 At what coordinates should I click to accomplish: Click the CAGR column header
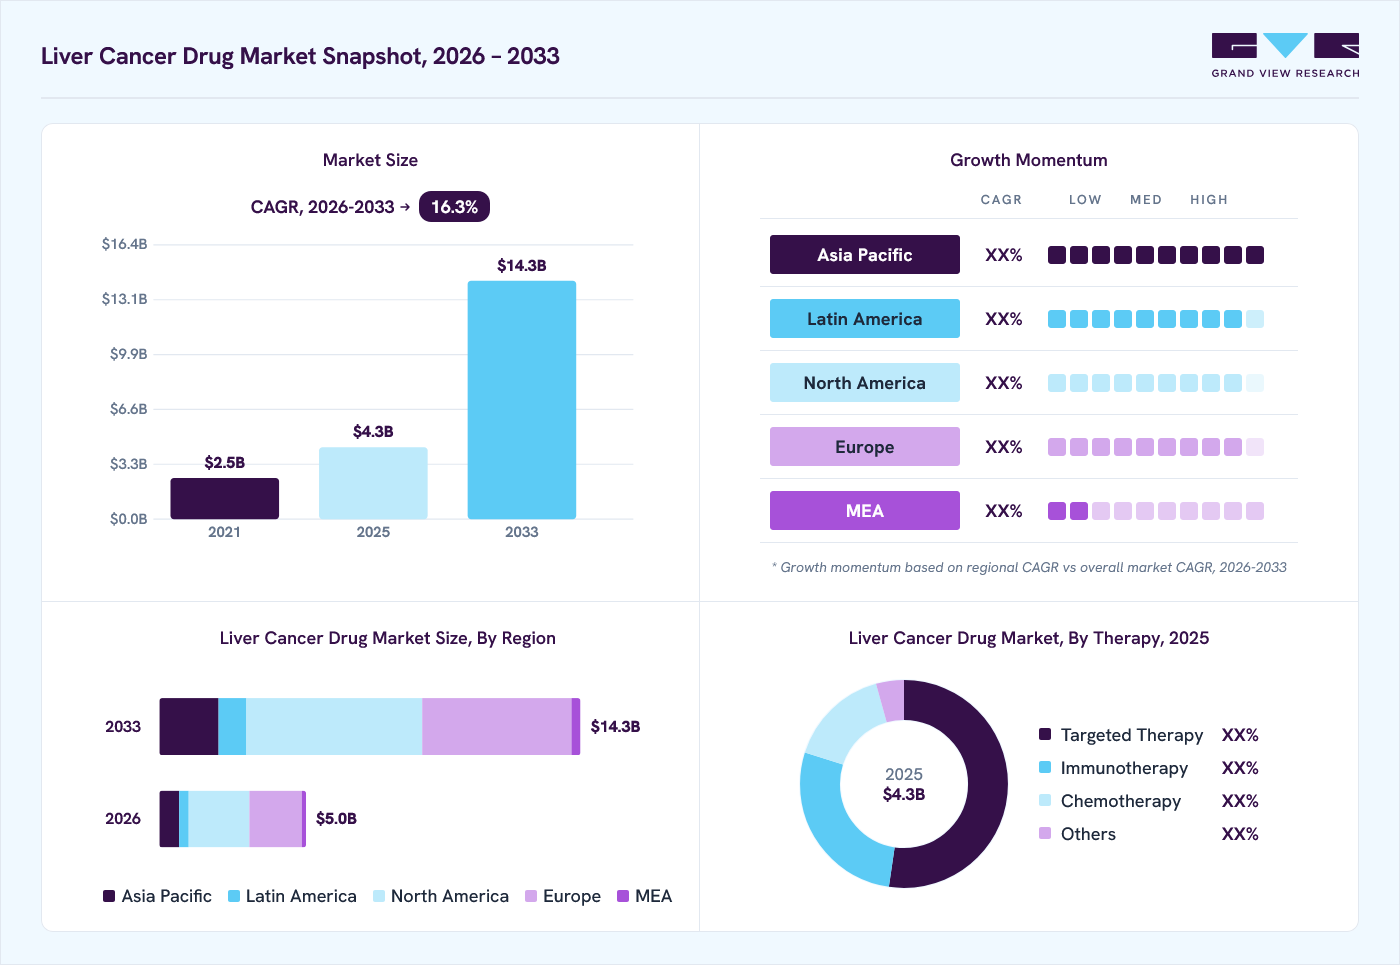1001,200
